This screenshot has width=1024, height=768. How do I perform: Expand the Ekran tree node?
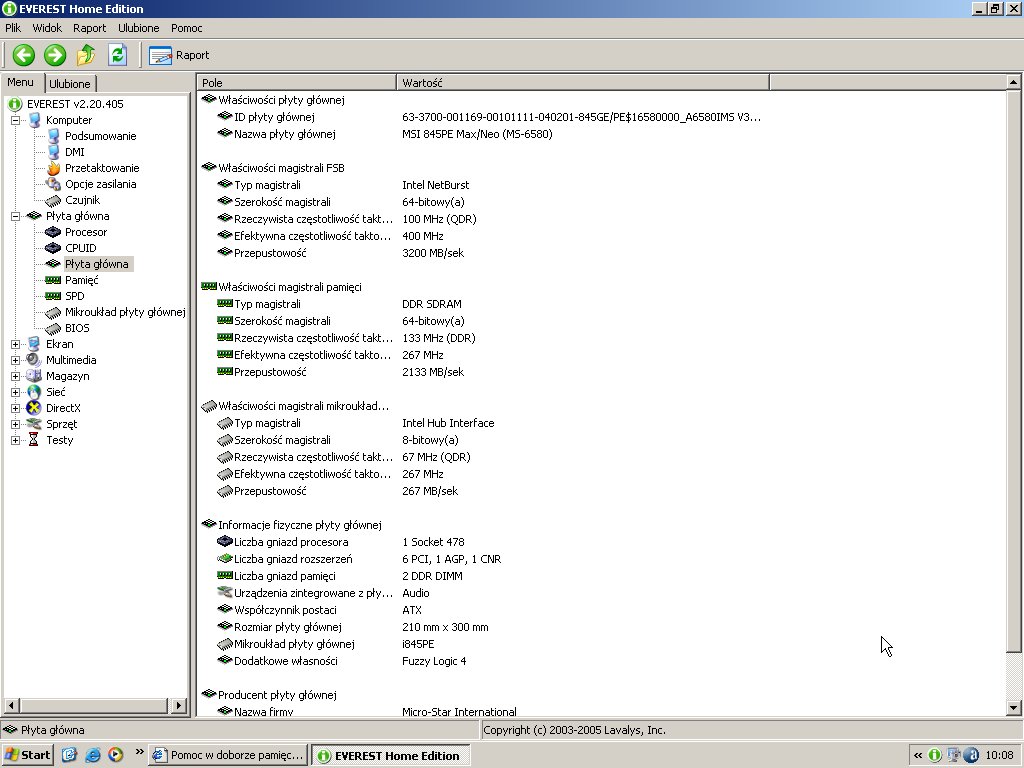coord(16,344)
